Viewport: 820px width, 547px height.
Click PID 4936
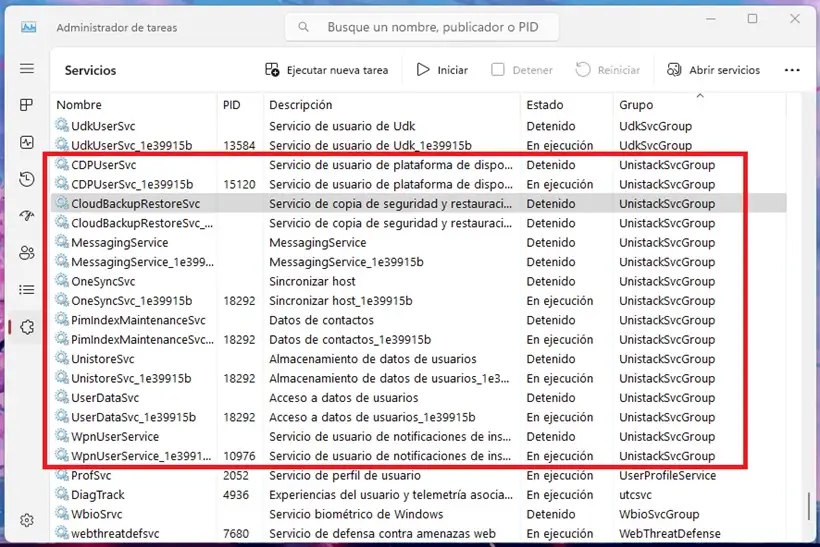pyautogui.click(x=235, y=495)
